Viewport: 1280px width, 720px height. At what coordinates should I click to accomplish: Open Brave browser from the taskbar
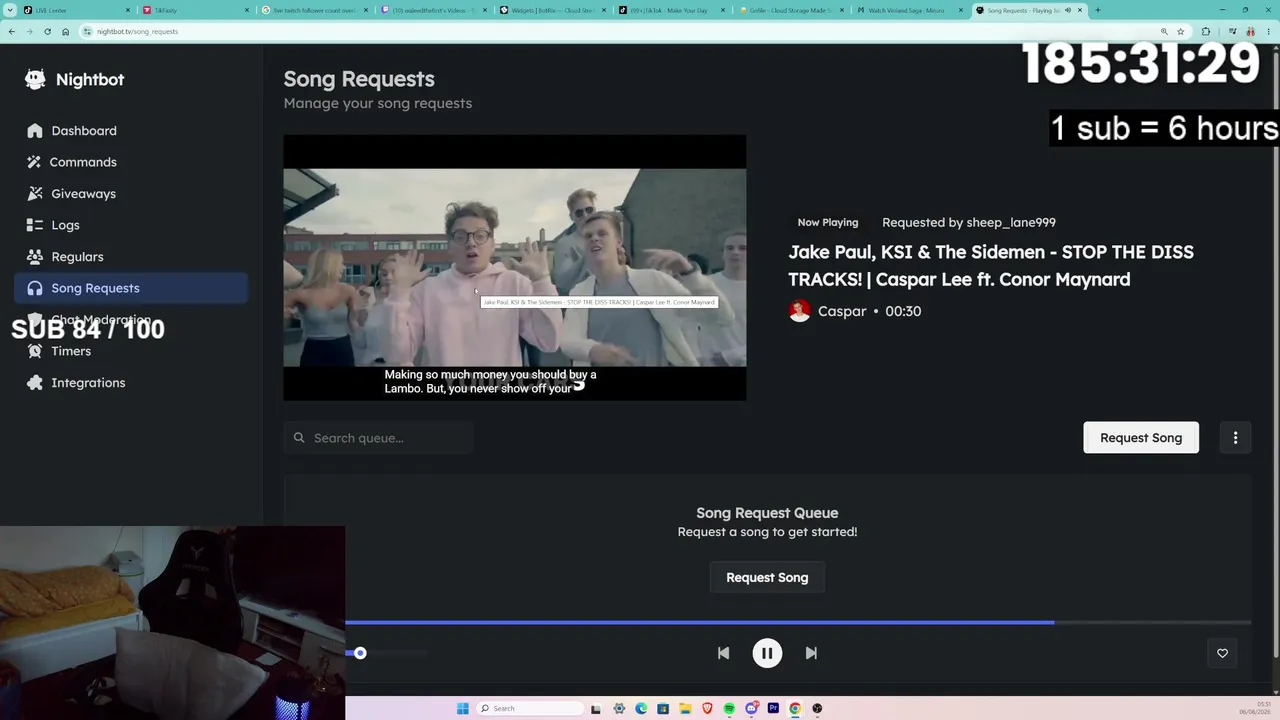(707, 708)
